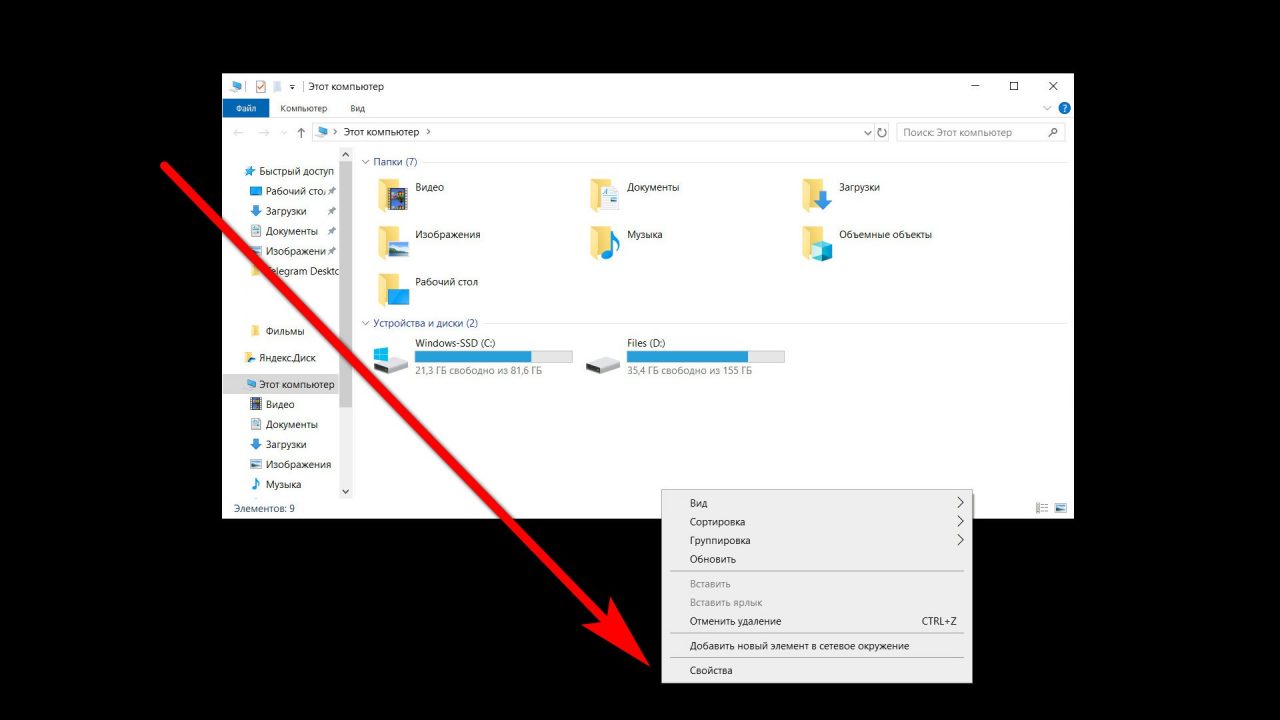Select the Windows-SSD (C:) drive icon

390,359
